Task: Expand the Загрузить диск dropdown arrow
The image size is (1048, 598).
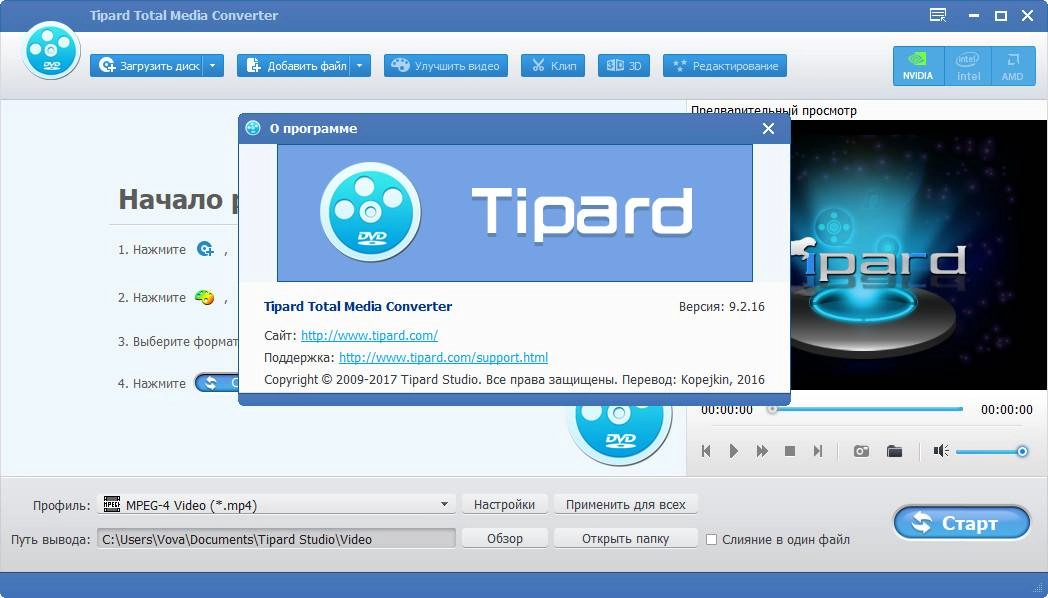Action: tap(213, 65)
